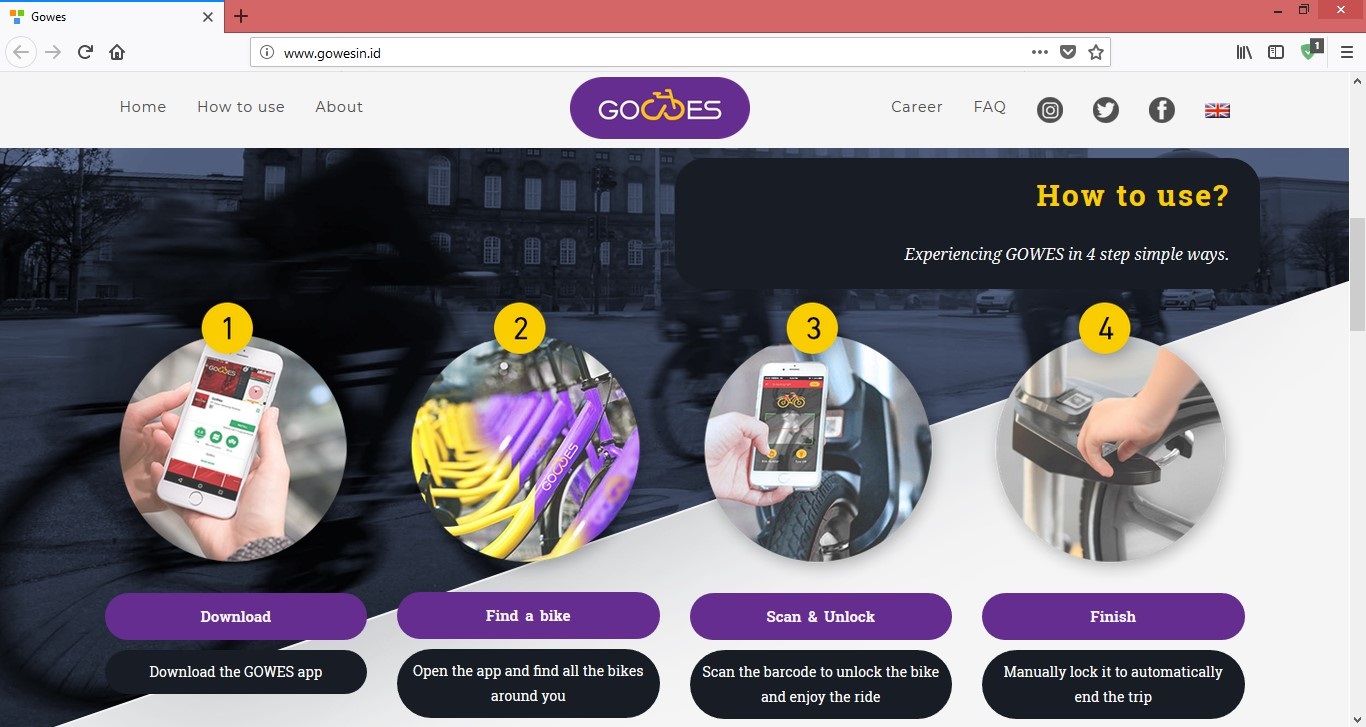The width and height of the screenshot is (1366, 727).
Task: Open the Facebook icon link
Action: 1162,110
